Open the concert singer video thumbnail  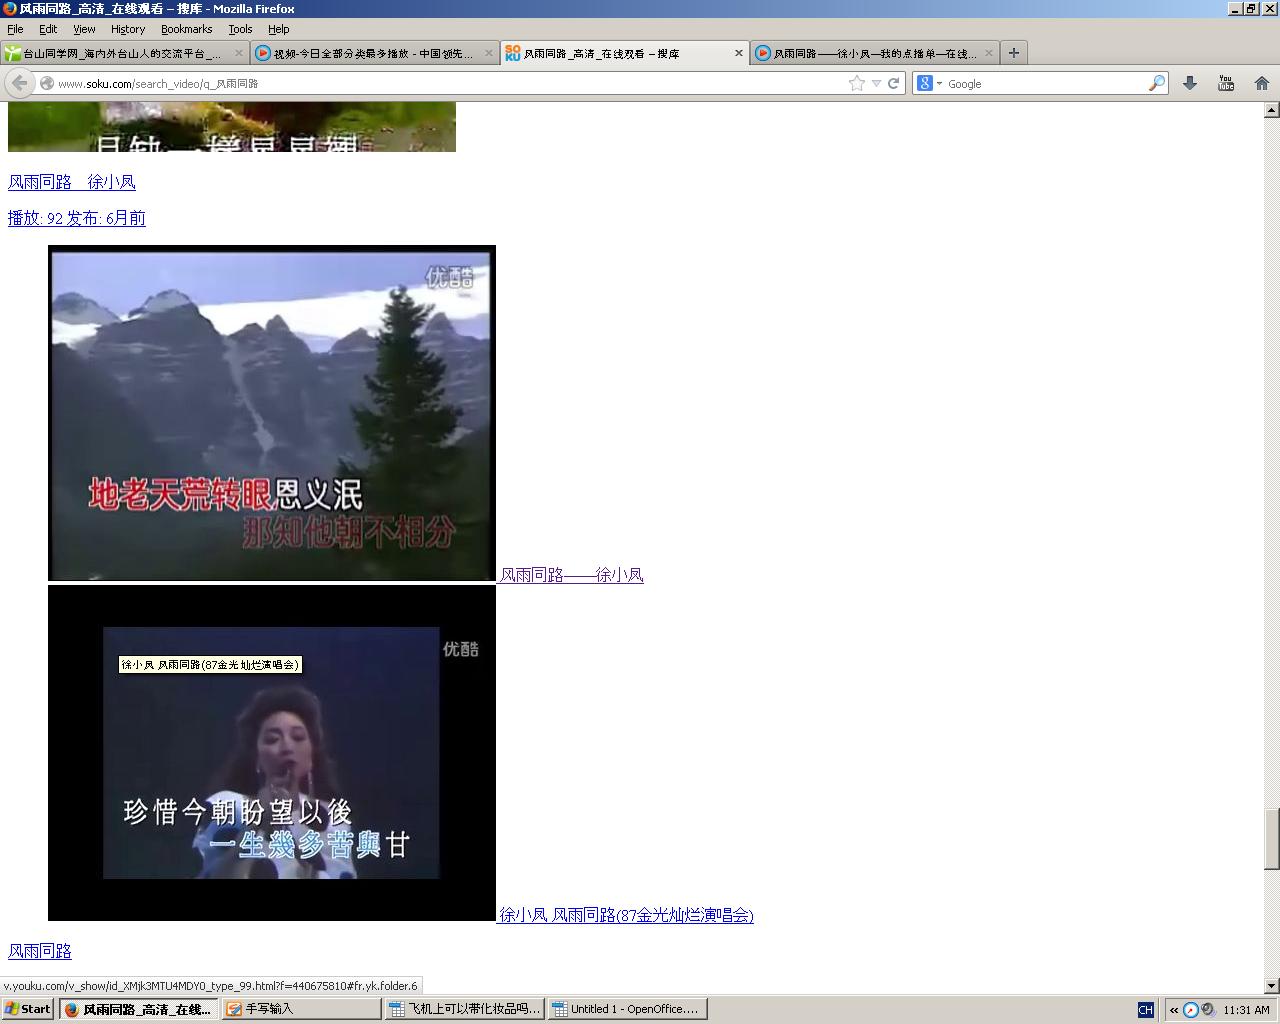pos(272,753)
